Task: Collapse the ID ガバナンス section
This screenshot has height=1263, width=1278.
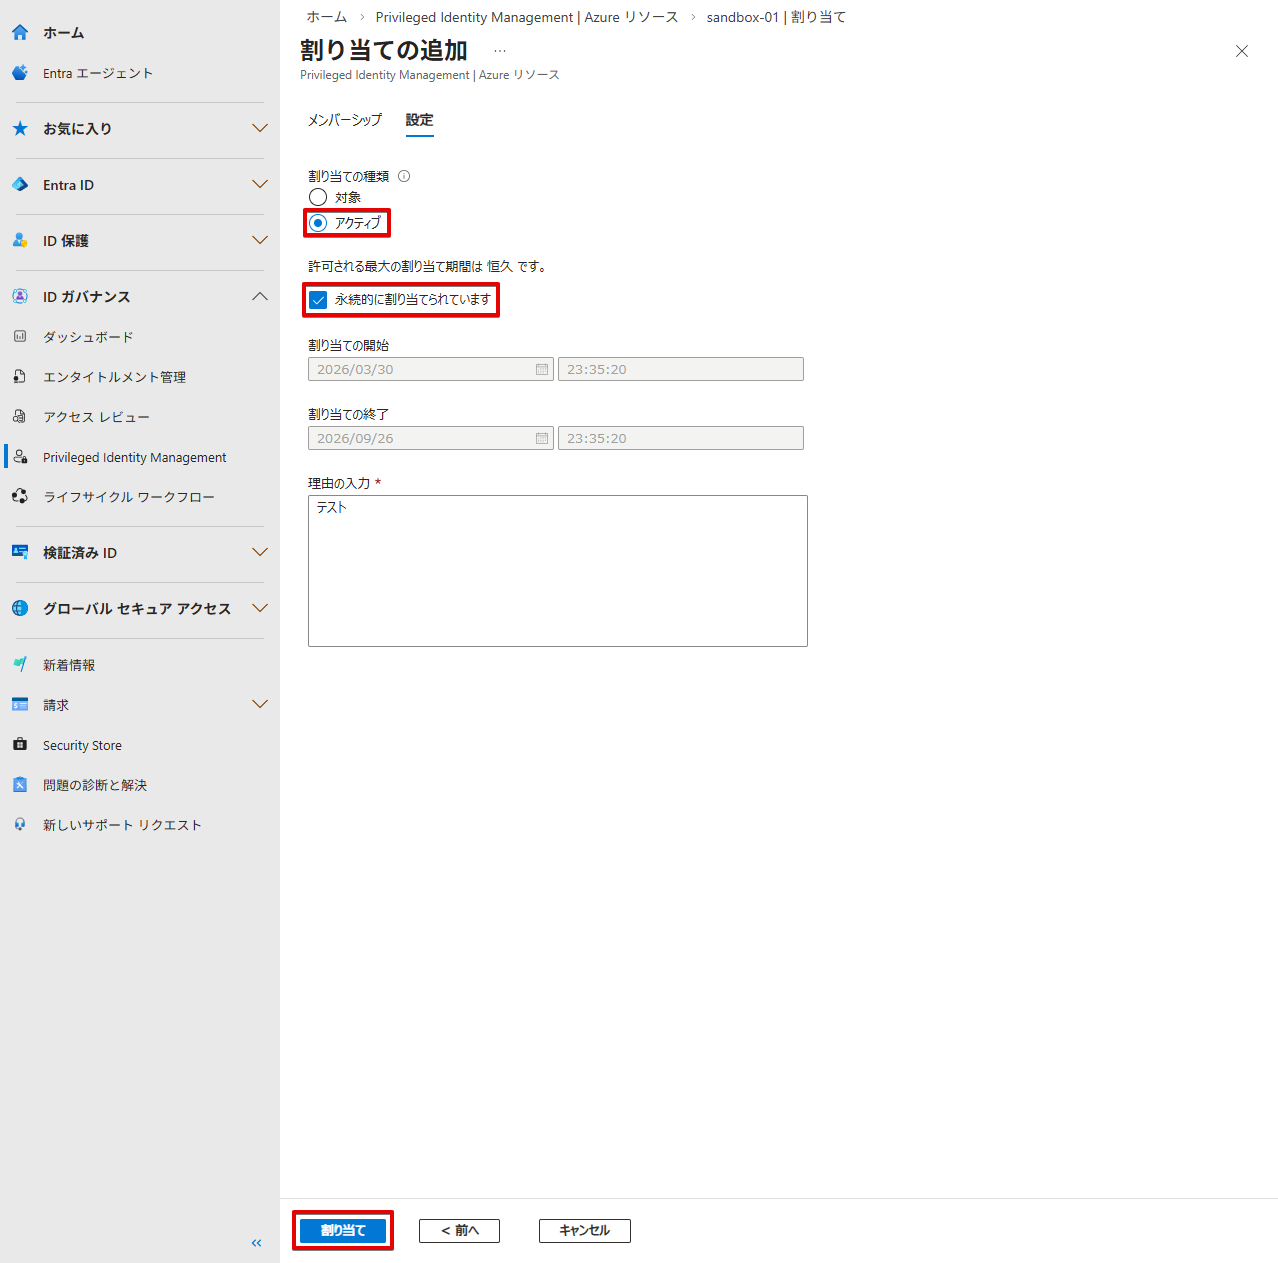Action: coord(260,296)
